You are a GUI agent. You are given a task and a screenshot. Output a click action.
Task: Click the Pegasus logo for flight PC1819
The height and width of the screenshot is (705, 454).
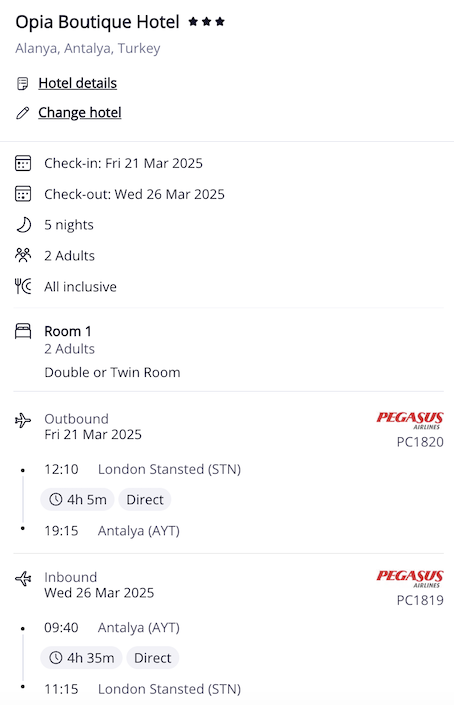click(409, 579)
